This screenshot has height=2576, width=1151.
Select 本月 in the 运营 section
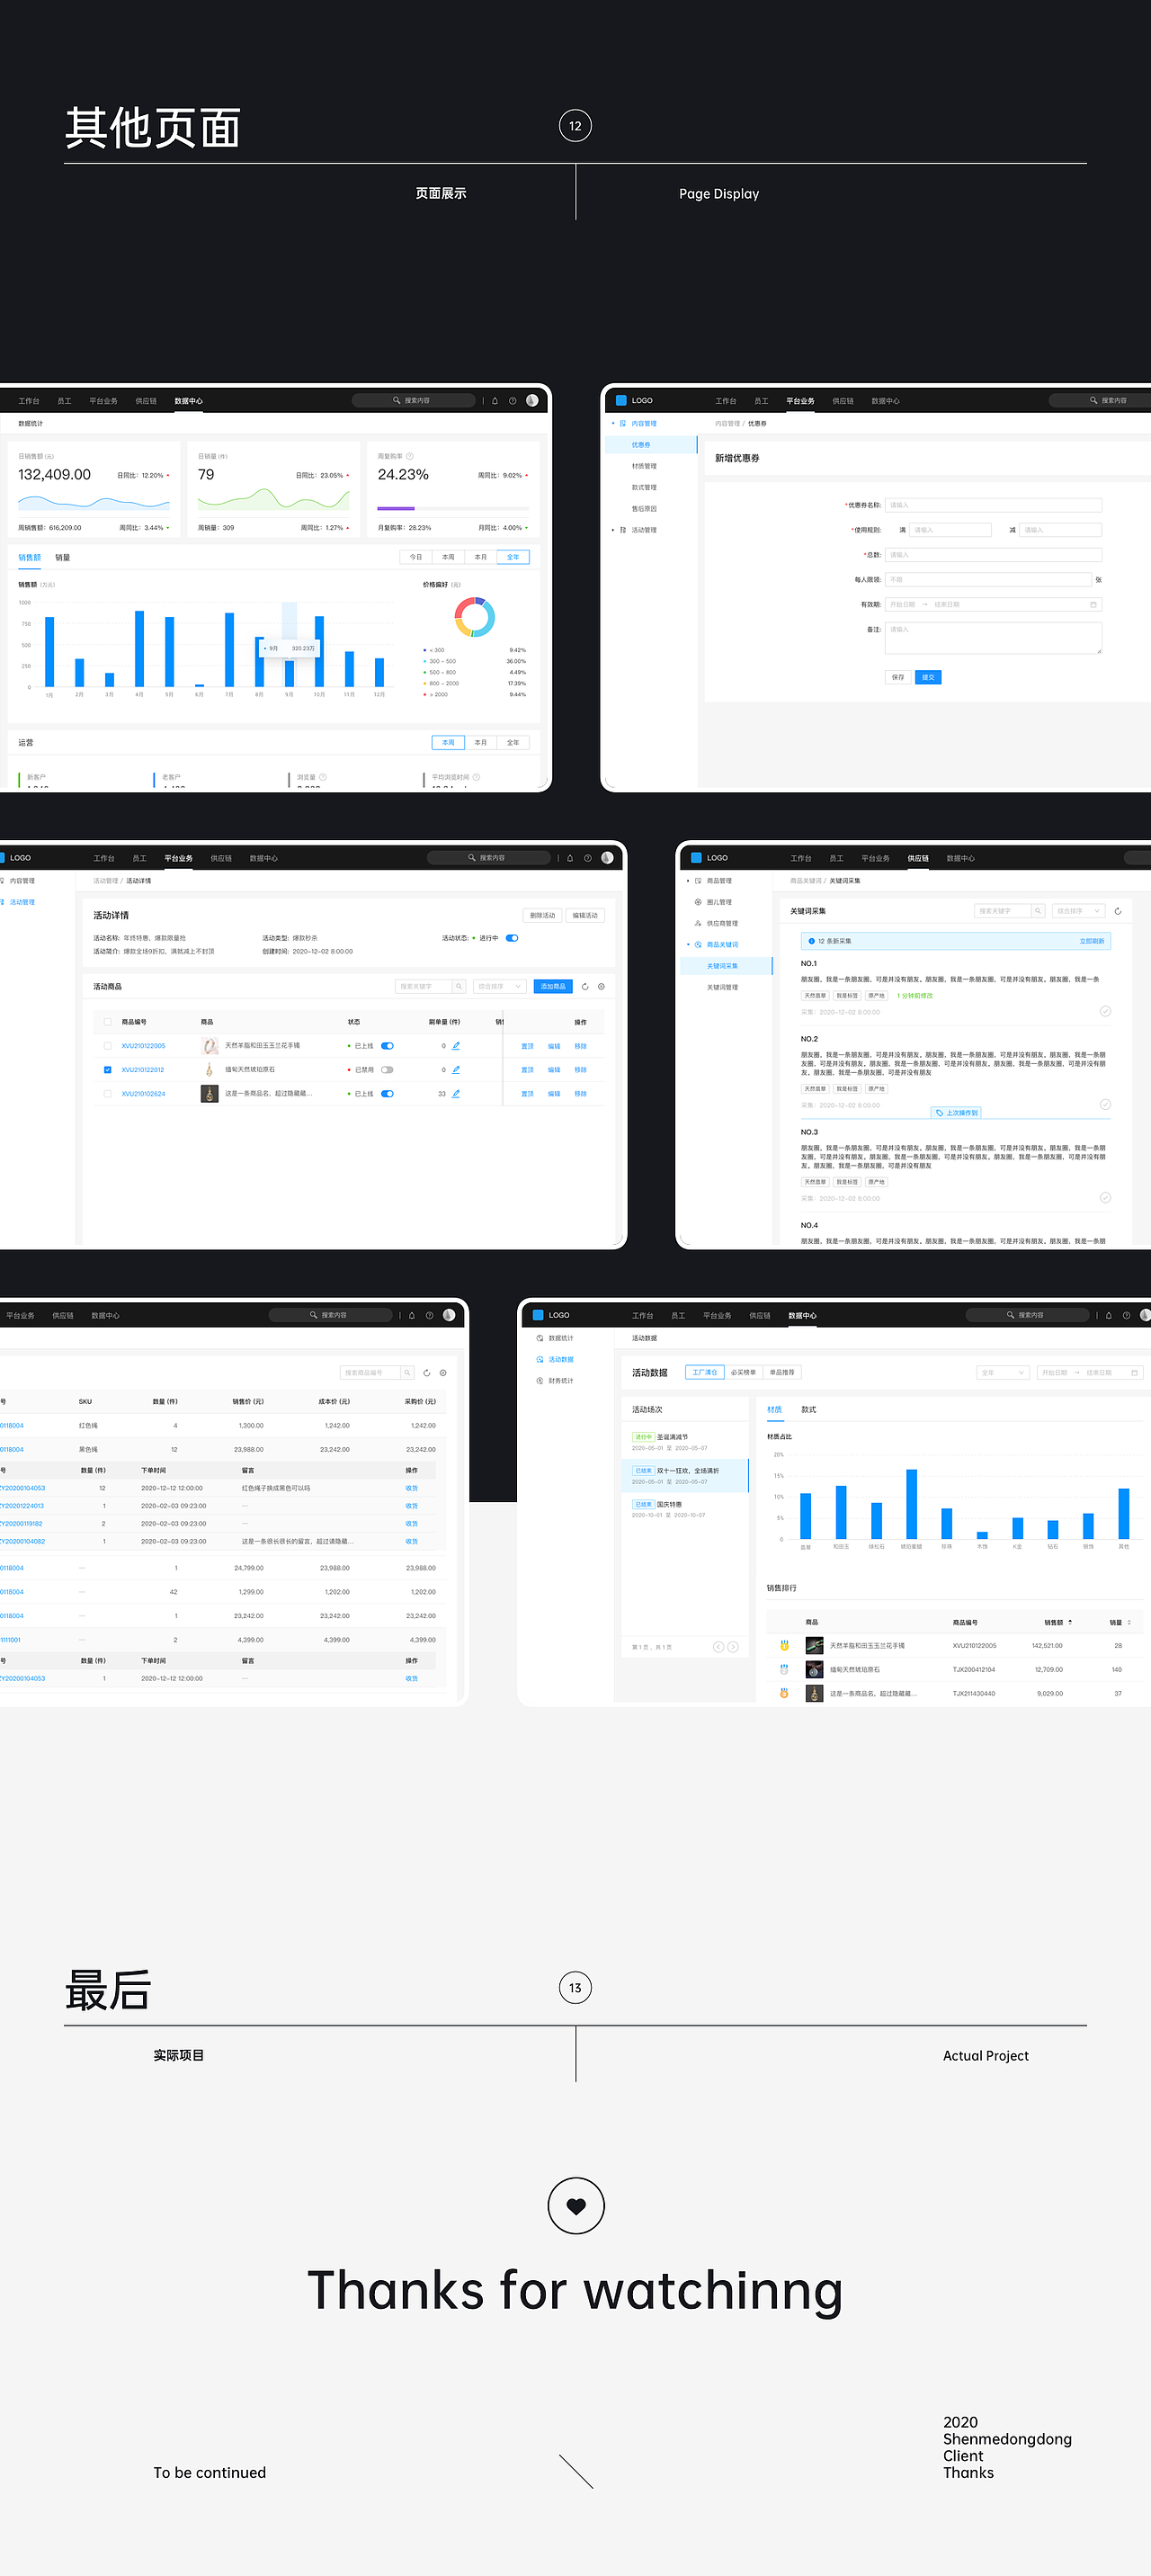(481, 743)
